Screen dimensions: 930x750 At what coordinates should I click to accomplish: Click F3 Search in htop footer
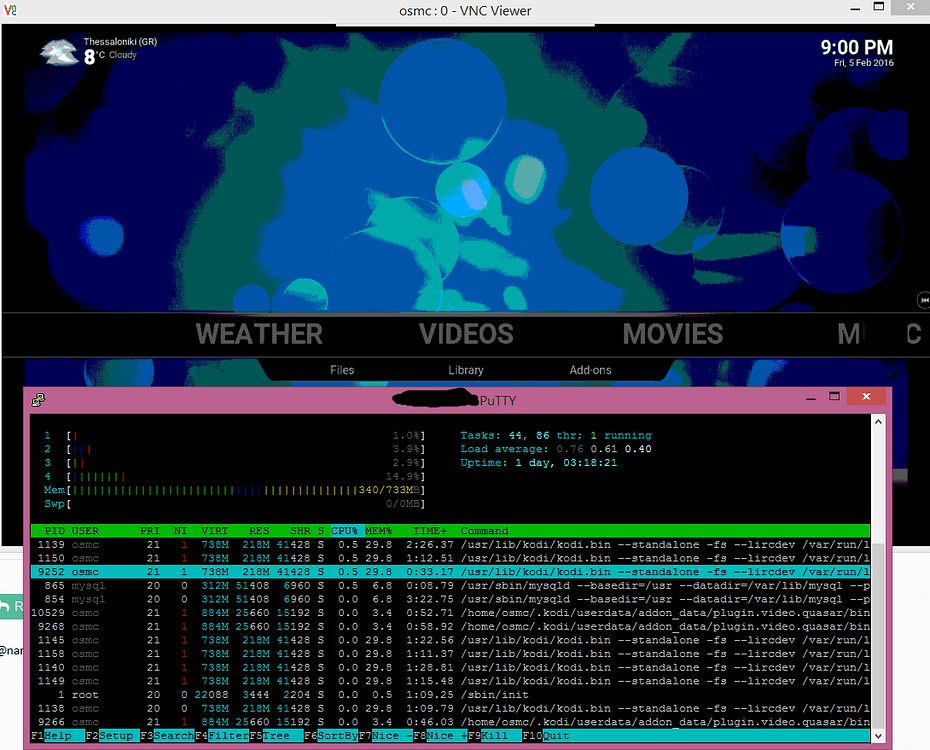(x=167, y=736)
